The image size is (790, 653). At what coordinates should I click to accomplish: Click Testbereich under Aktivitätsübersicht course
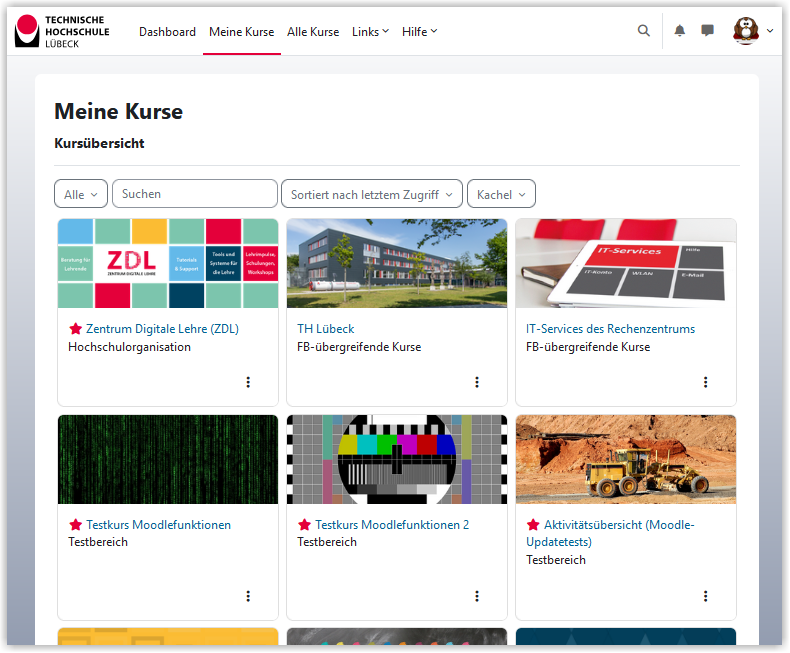(556, 560)
